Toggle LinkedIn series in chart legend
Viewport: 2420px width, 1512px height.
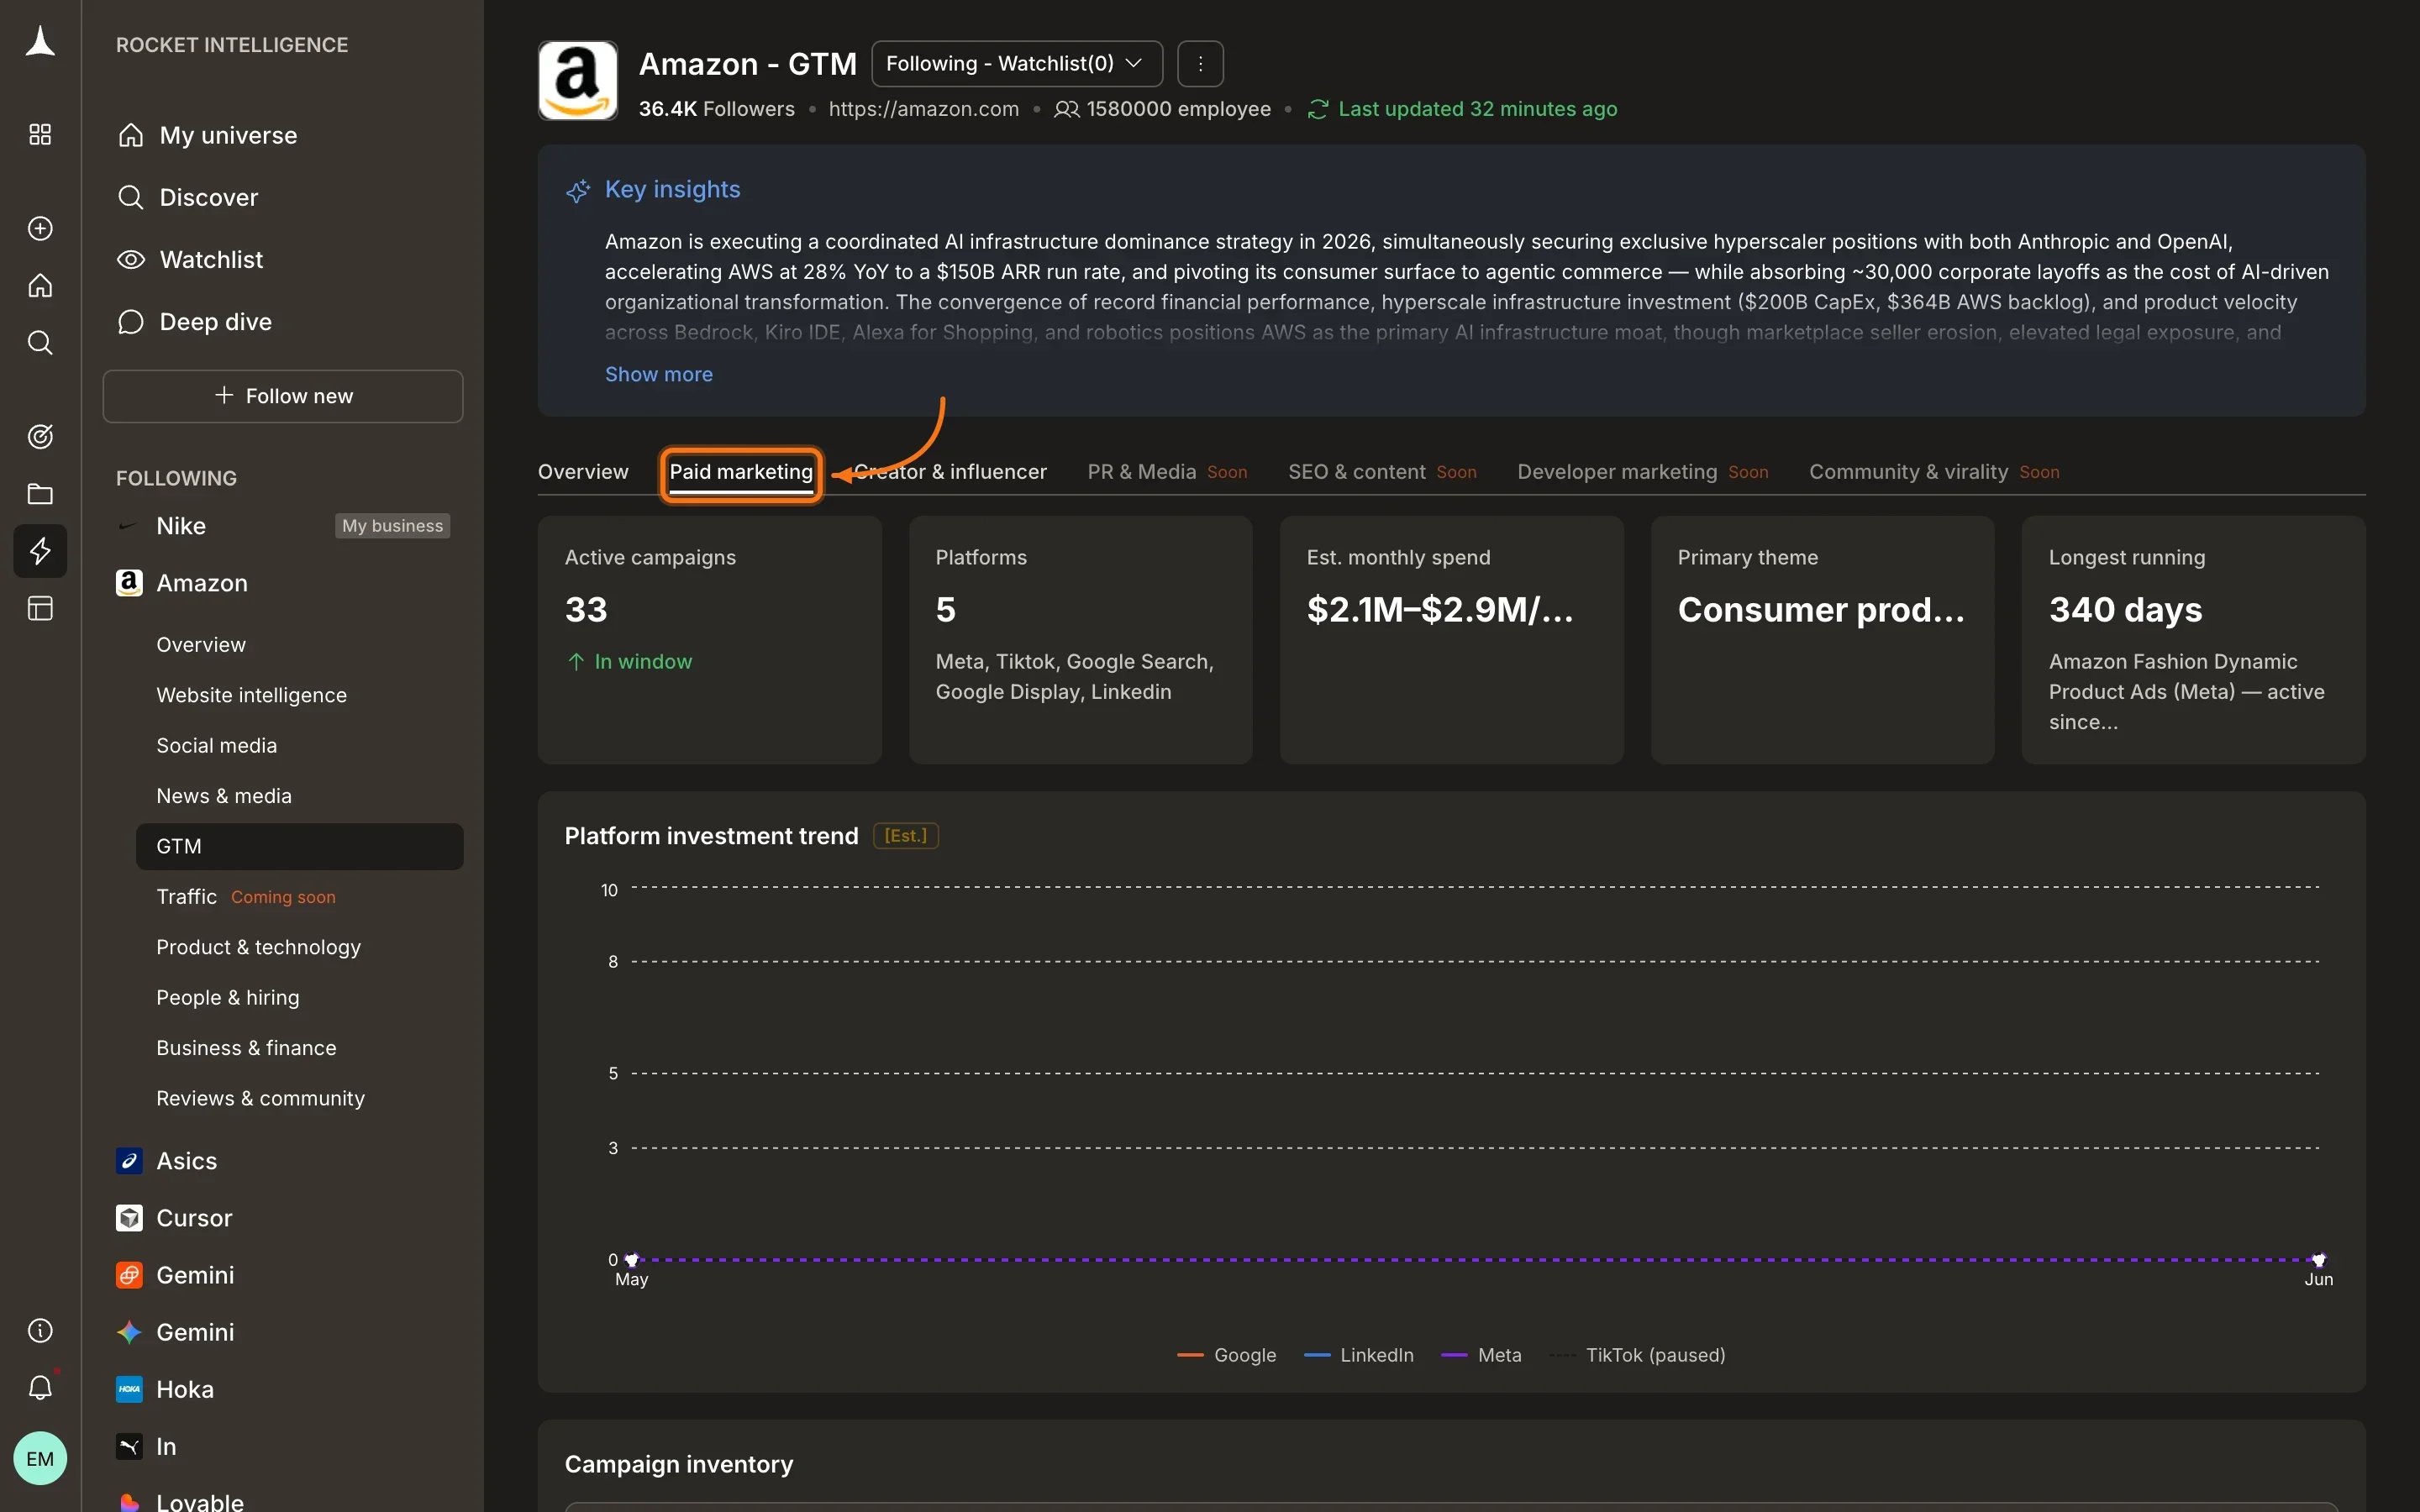click(x=1359, y=1355)
